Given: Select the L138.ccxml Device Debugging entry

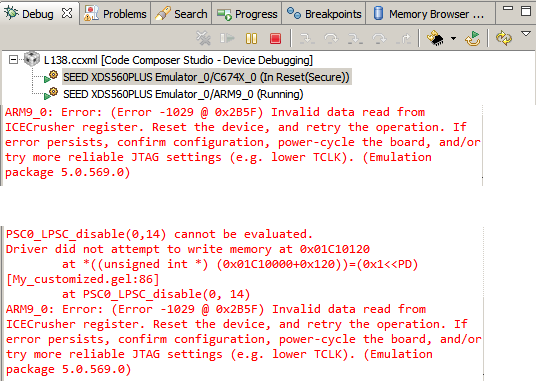Looking at the screenshot, I should (x=178, y=60).
